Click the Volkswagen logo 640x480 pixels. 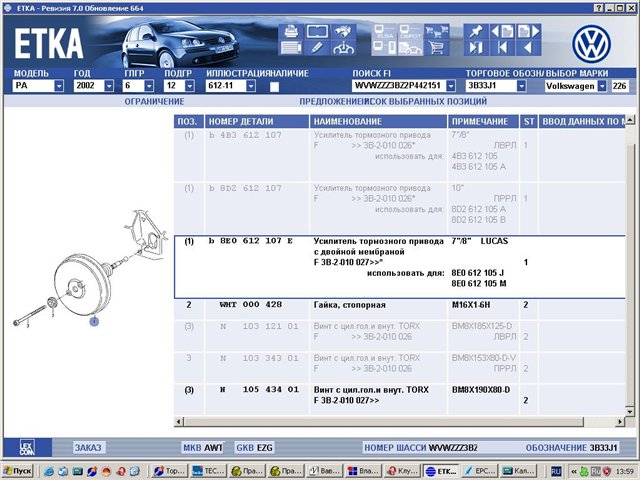pyautogui.click(x=591, y=44)
